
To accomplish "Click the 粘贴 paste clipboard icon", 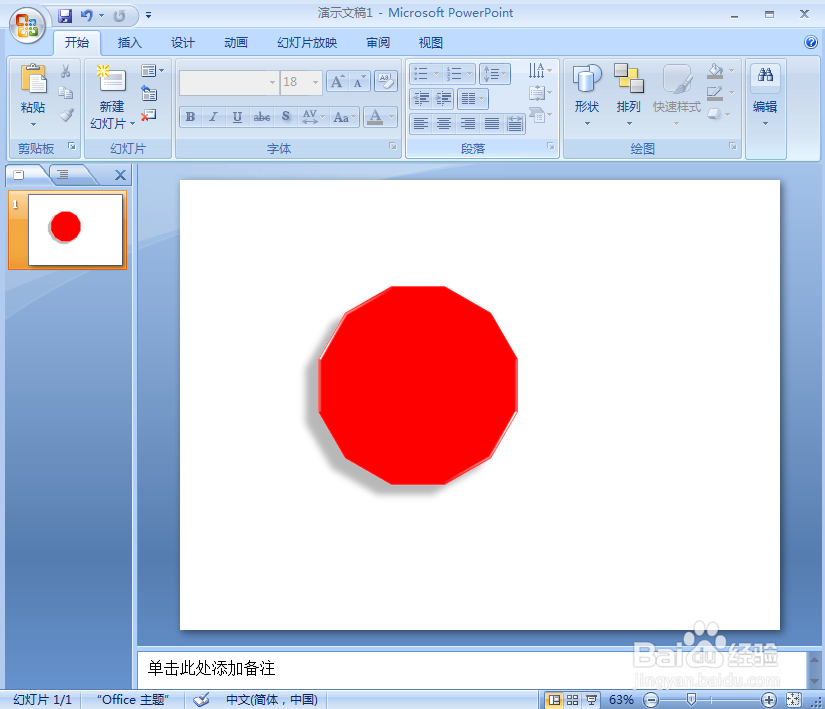I will point(33,79).
